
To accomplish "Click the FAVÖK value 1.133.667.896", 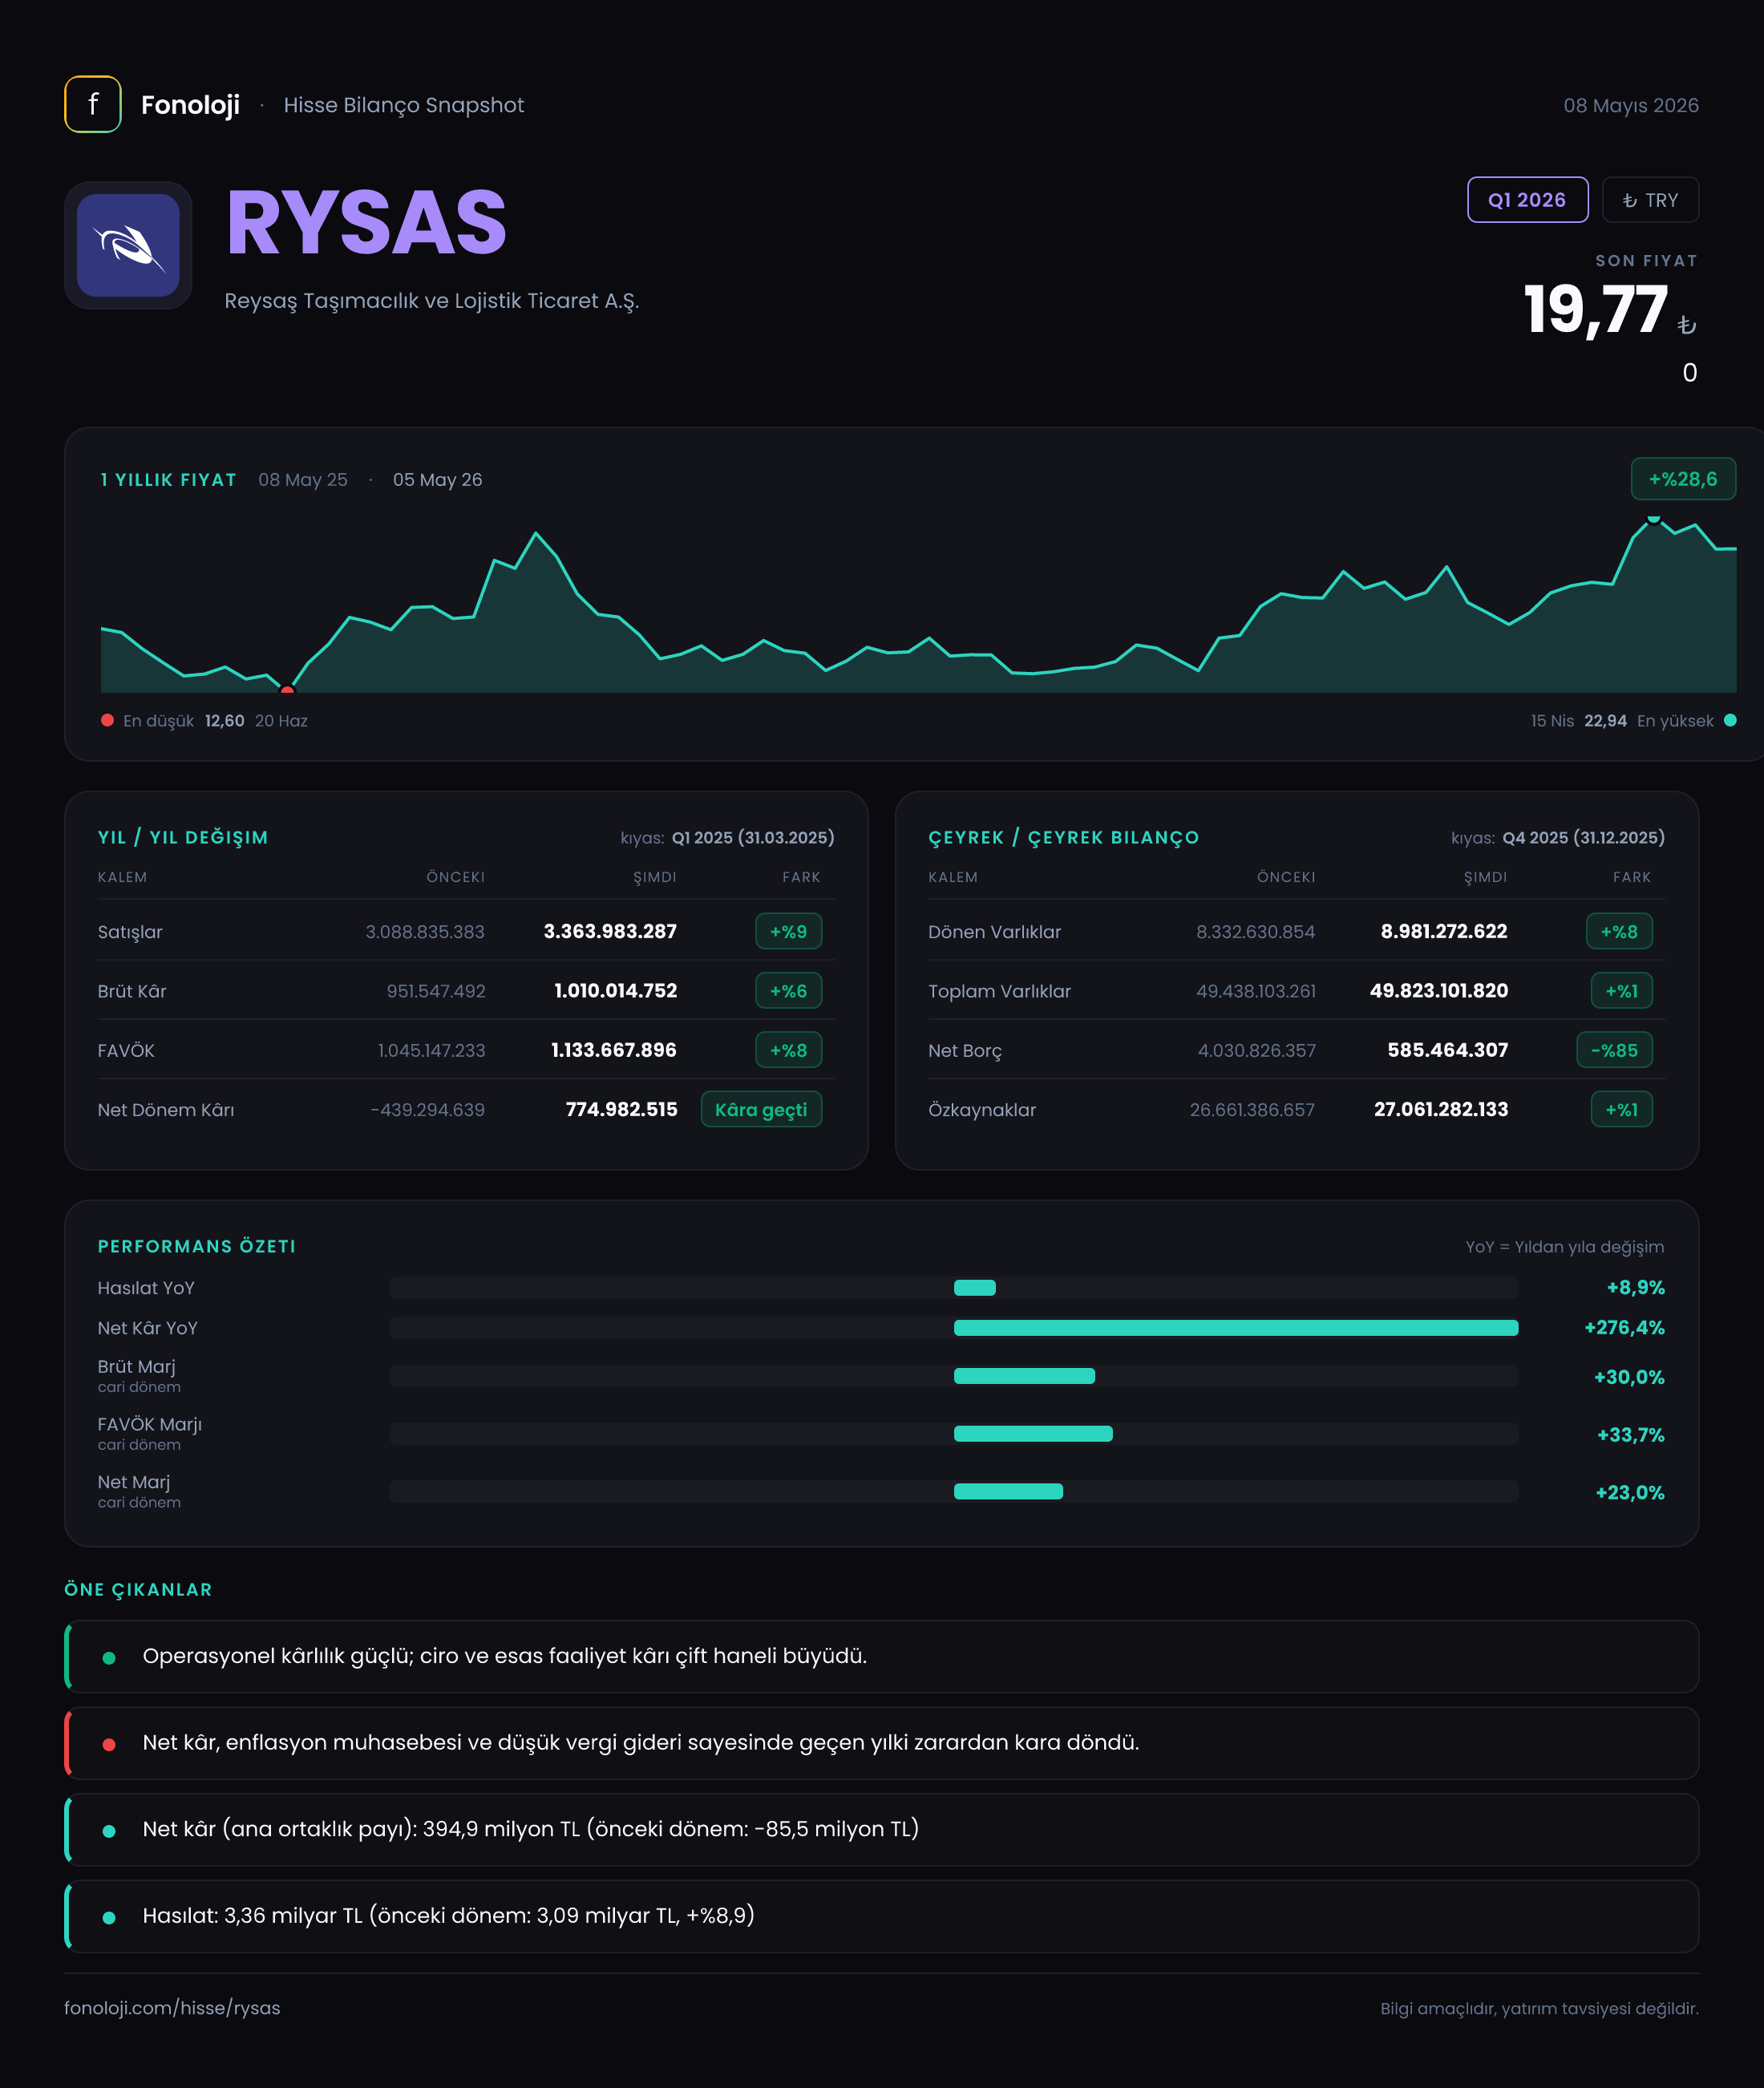I will coord(614,1050).
